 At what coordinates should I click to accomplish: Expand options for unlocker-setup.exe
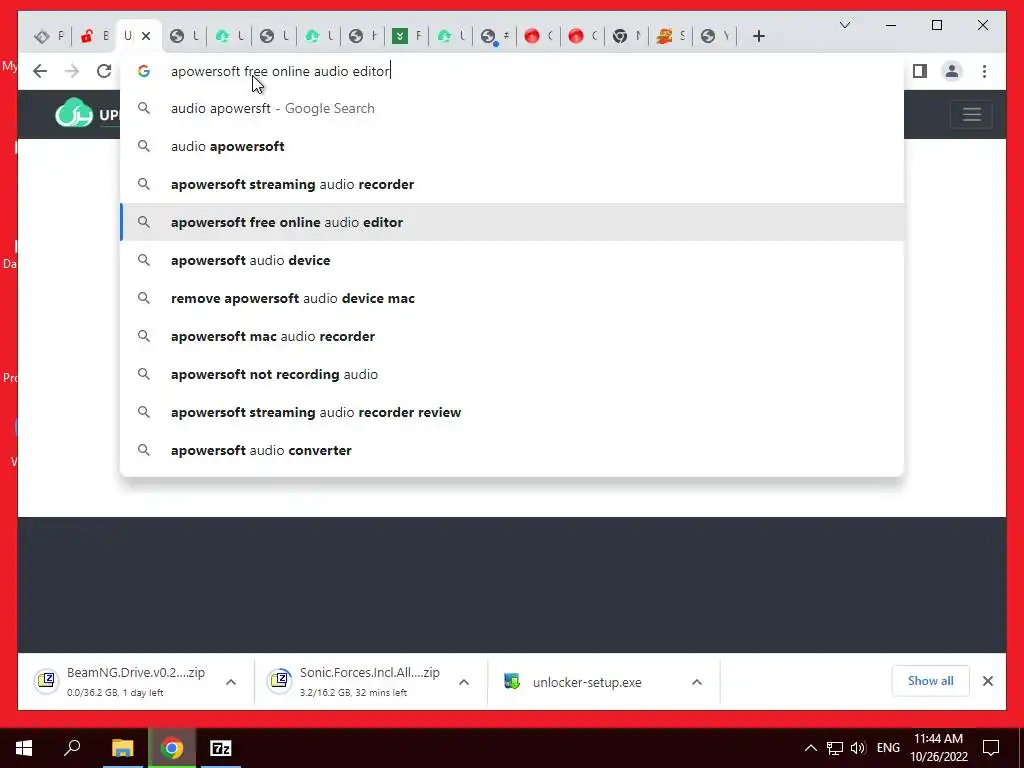coord(697,682)
